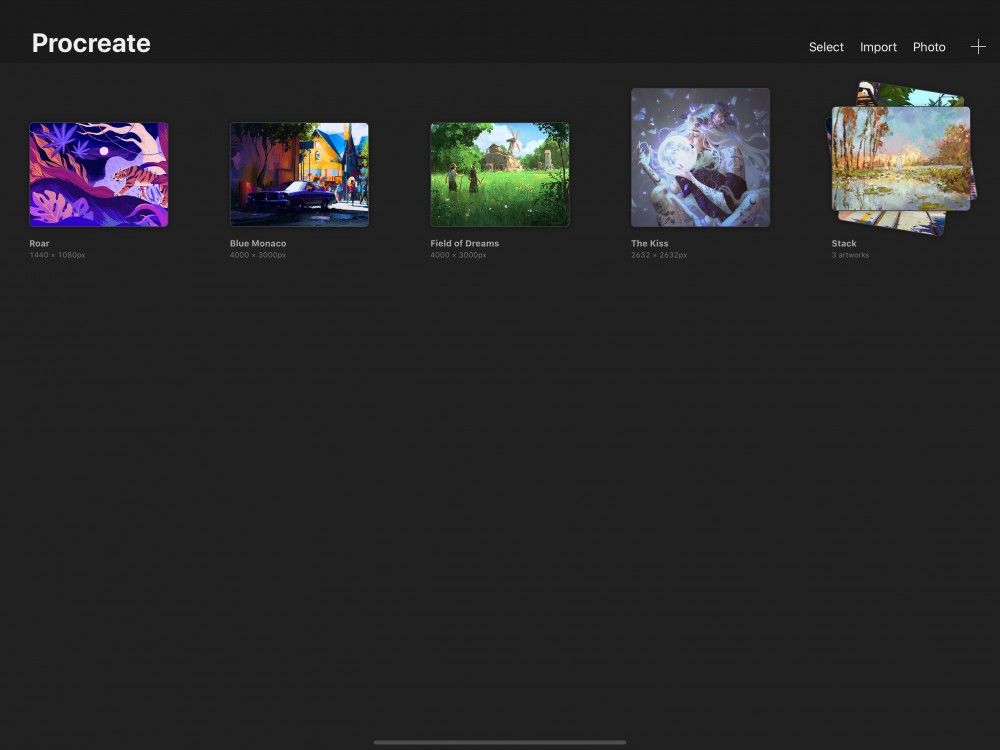The width and height of the screenshot is (1000, 750).
Task: Rename the Field of Dreams title
Action: tap(464, 243)
